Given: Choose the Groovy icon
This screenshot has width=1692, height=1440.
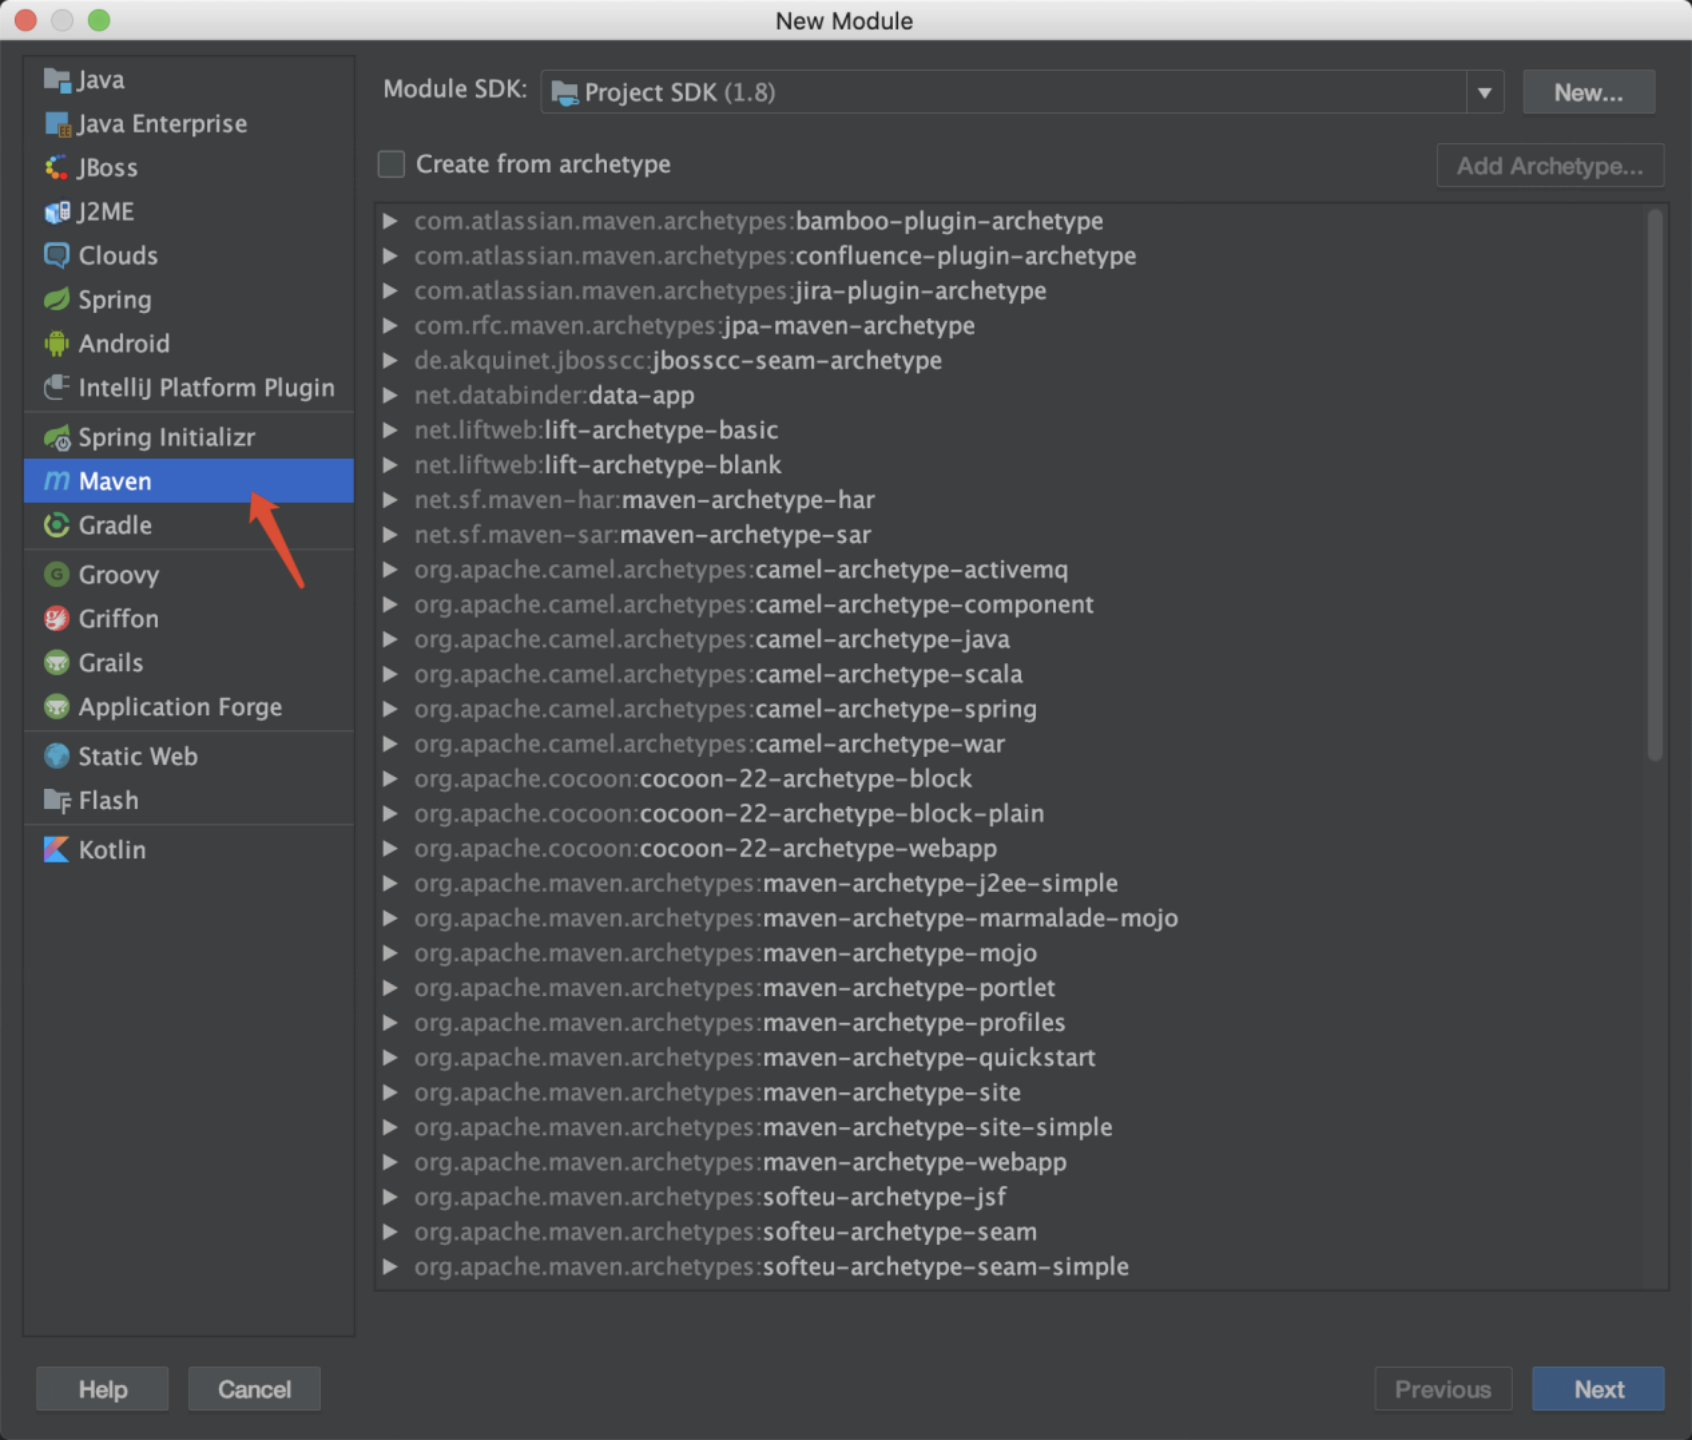Looking at the screenshot, I should tap(57, 574).
